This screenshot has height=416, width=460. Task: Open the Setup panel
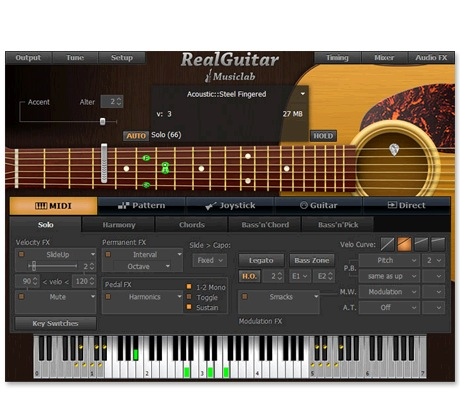122,58
